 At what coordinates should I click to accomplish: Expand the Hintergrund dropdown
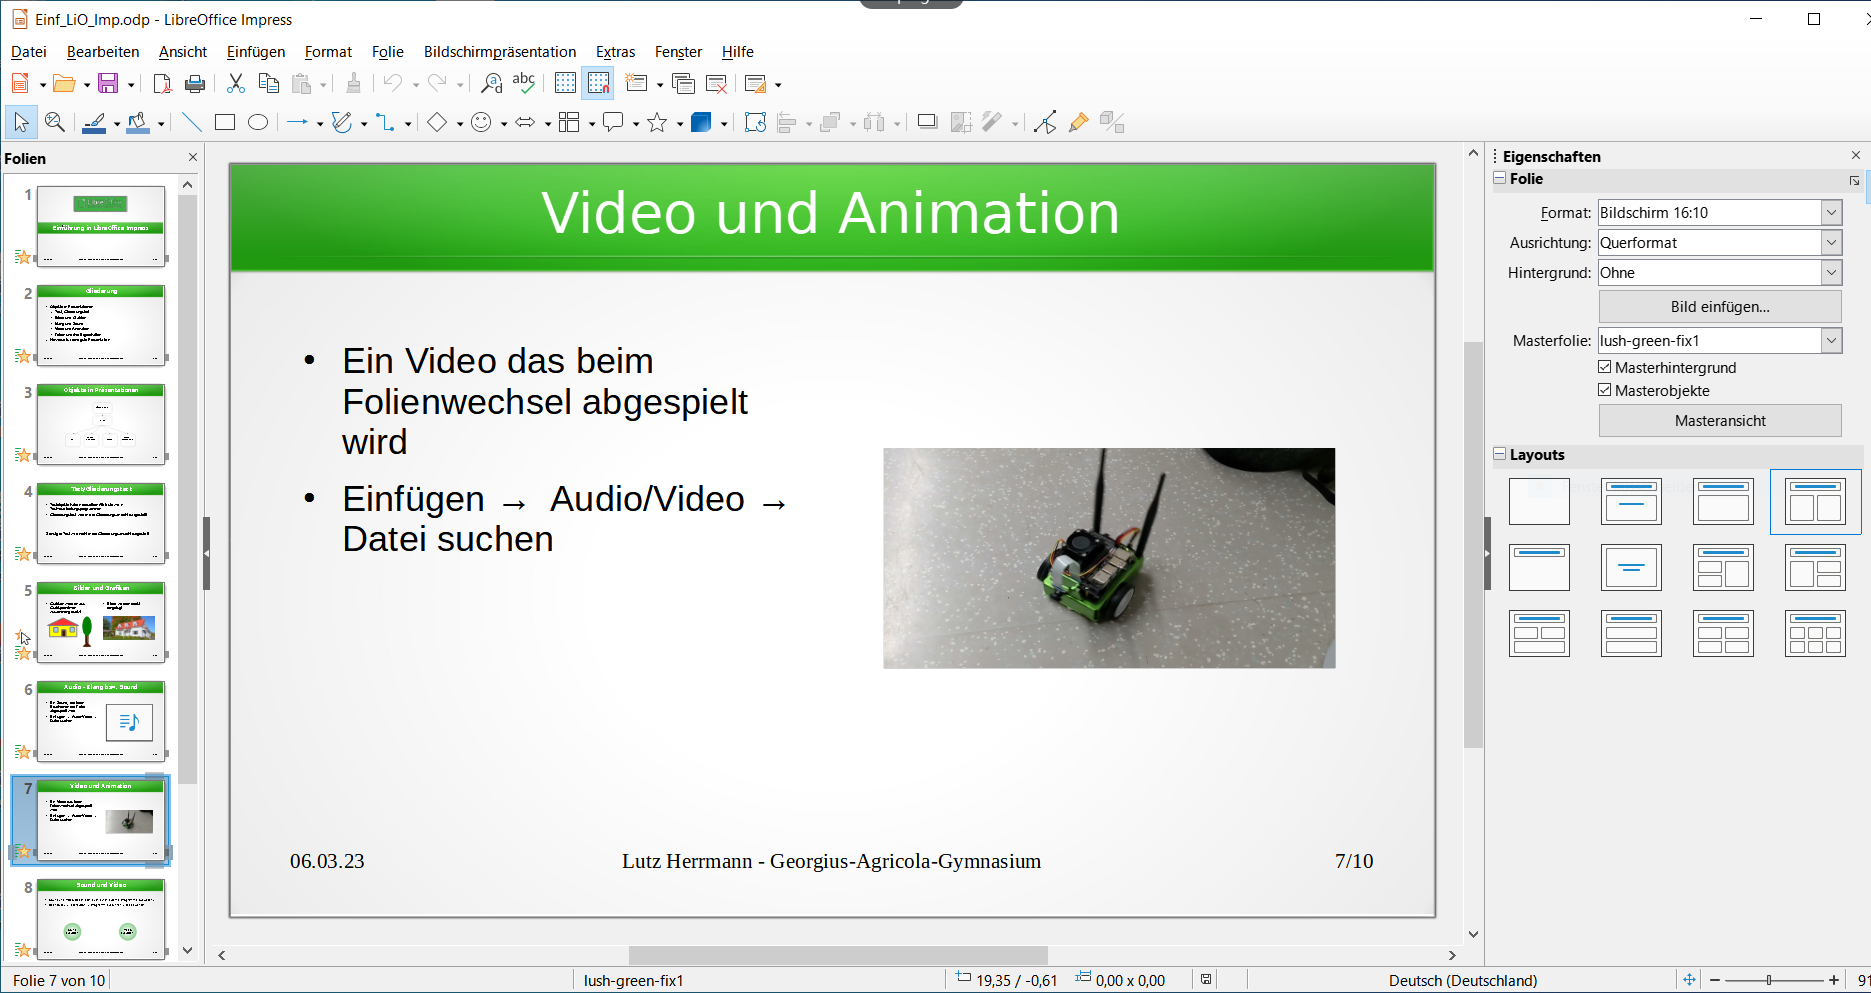1830,273
